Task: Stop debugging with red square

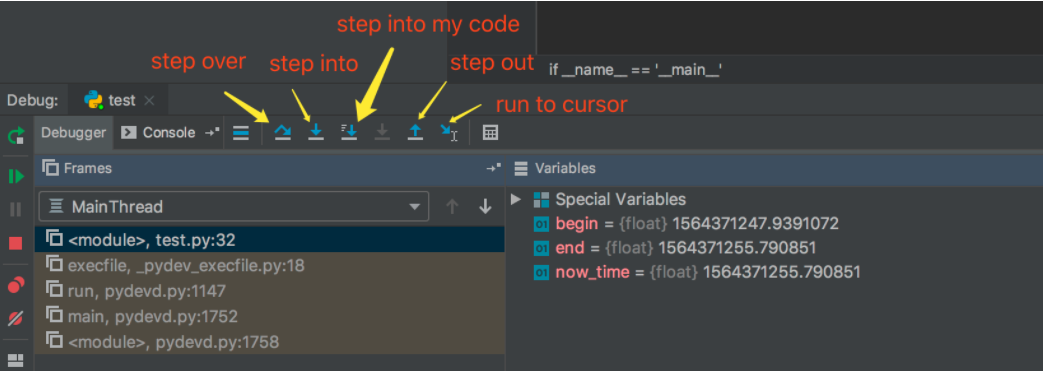Action: 16,243
